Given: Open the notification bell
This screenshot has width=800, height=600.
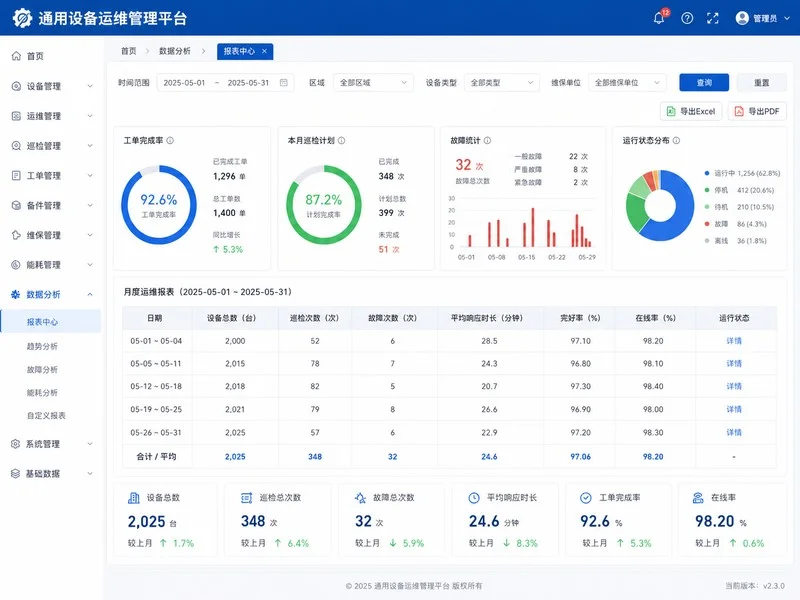Looking at the screenshot, I should coord(659,18).
